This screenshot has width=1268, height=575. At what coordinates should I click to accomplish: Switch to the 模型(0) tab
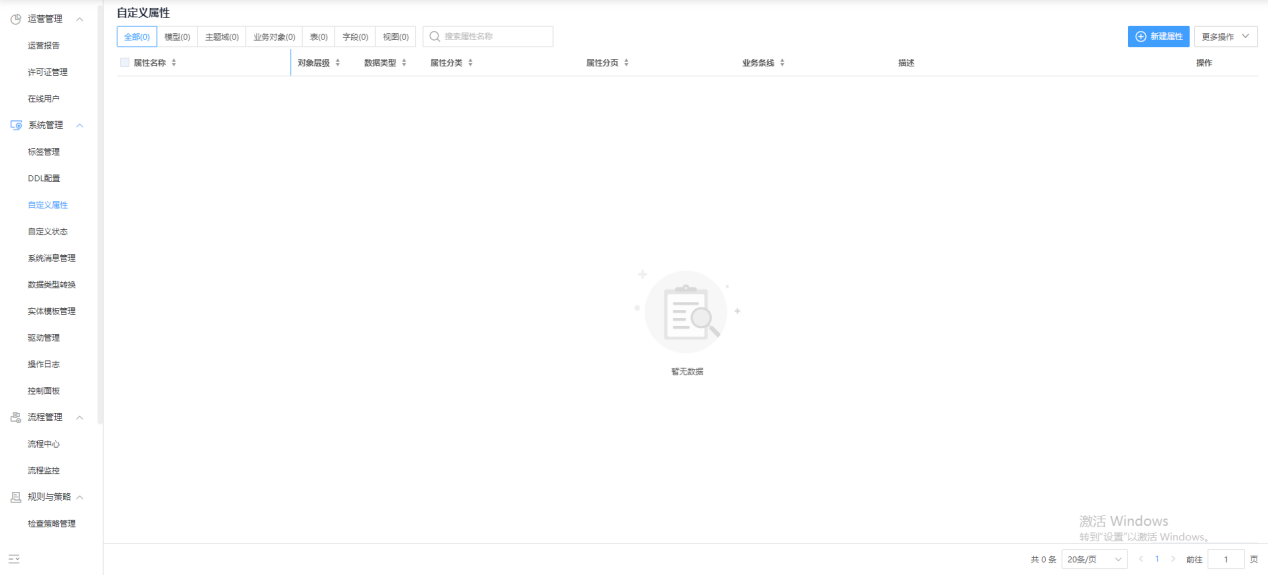pyautogui.click(x=177, y=37)
